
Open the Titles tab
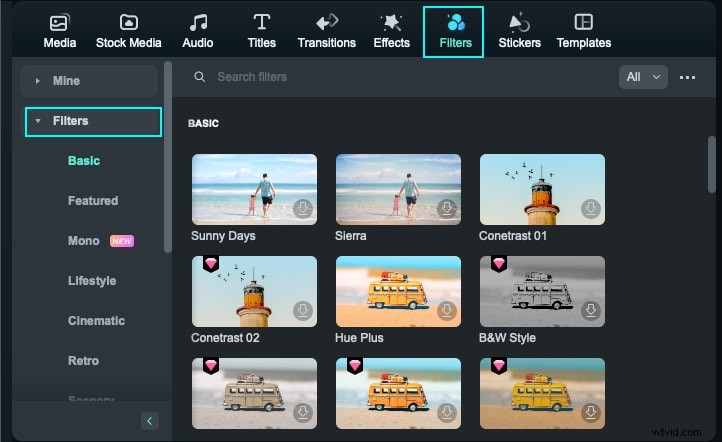pos(261,31)
